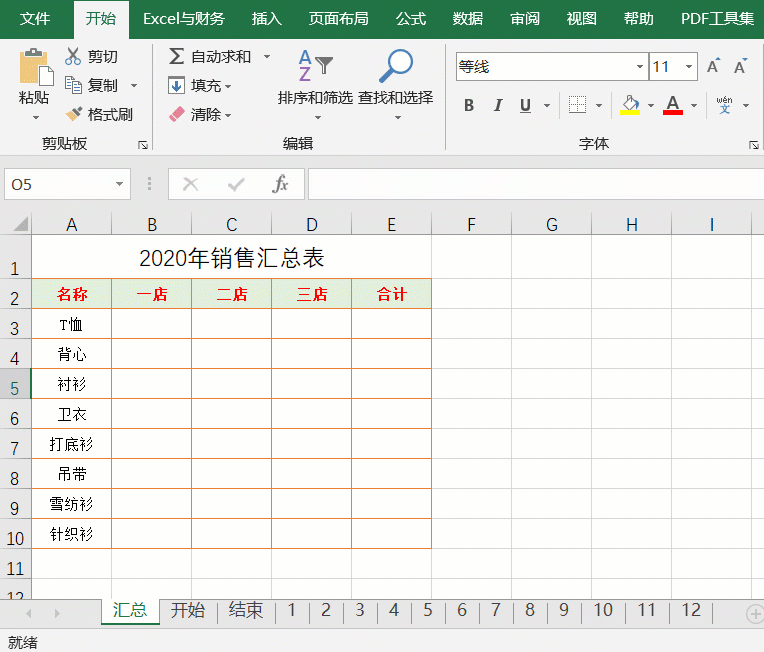764x652 pixels.
Task: Switch to the 页面布局 ribbon tab
Action: [338, 19]
